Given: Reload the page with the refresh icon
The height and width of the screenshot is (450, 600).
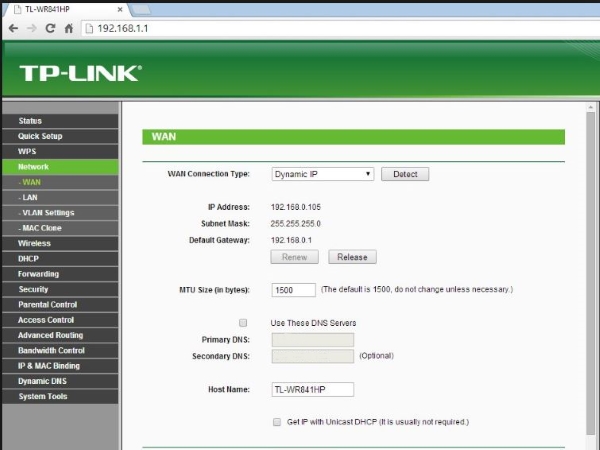Looking at the screenshot, I should pyautogui.click(x=50, y=28).
